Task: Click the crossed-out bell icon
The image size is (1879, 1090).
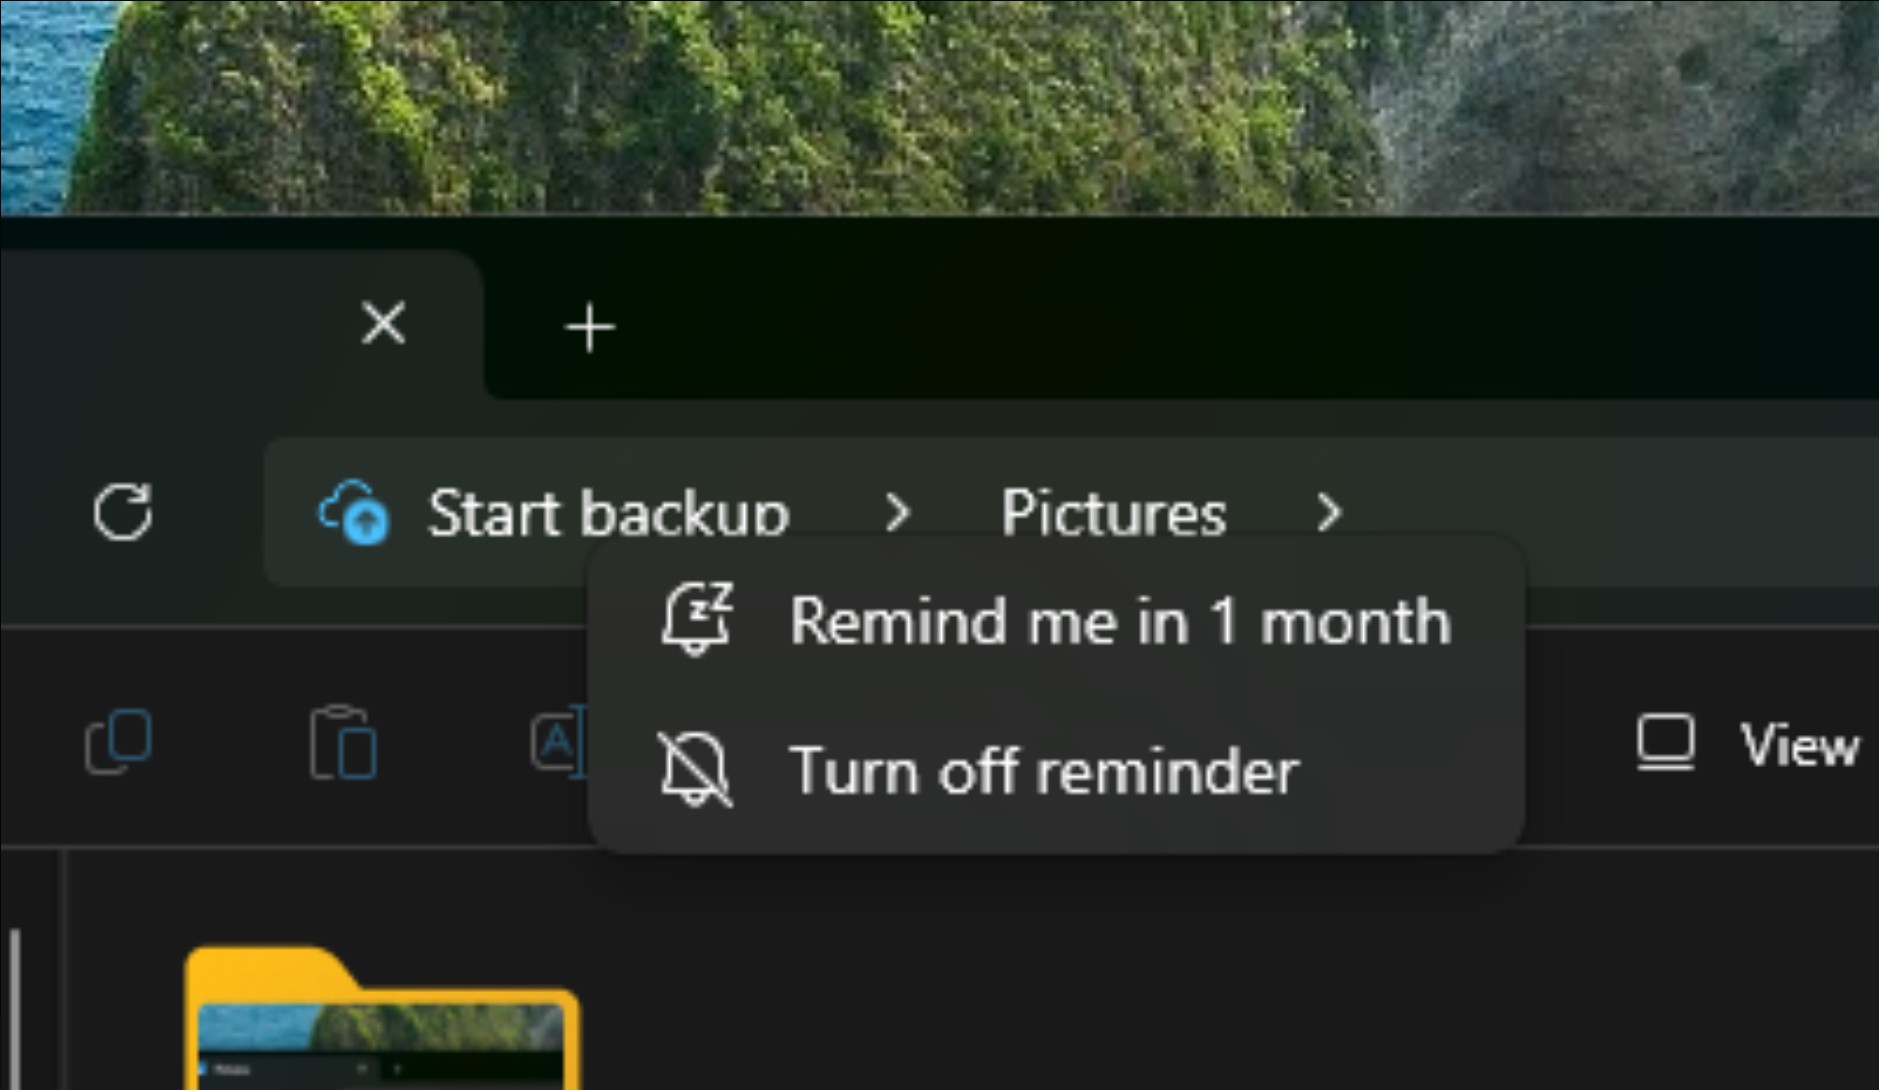Action: pos(696,770)
